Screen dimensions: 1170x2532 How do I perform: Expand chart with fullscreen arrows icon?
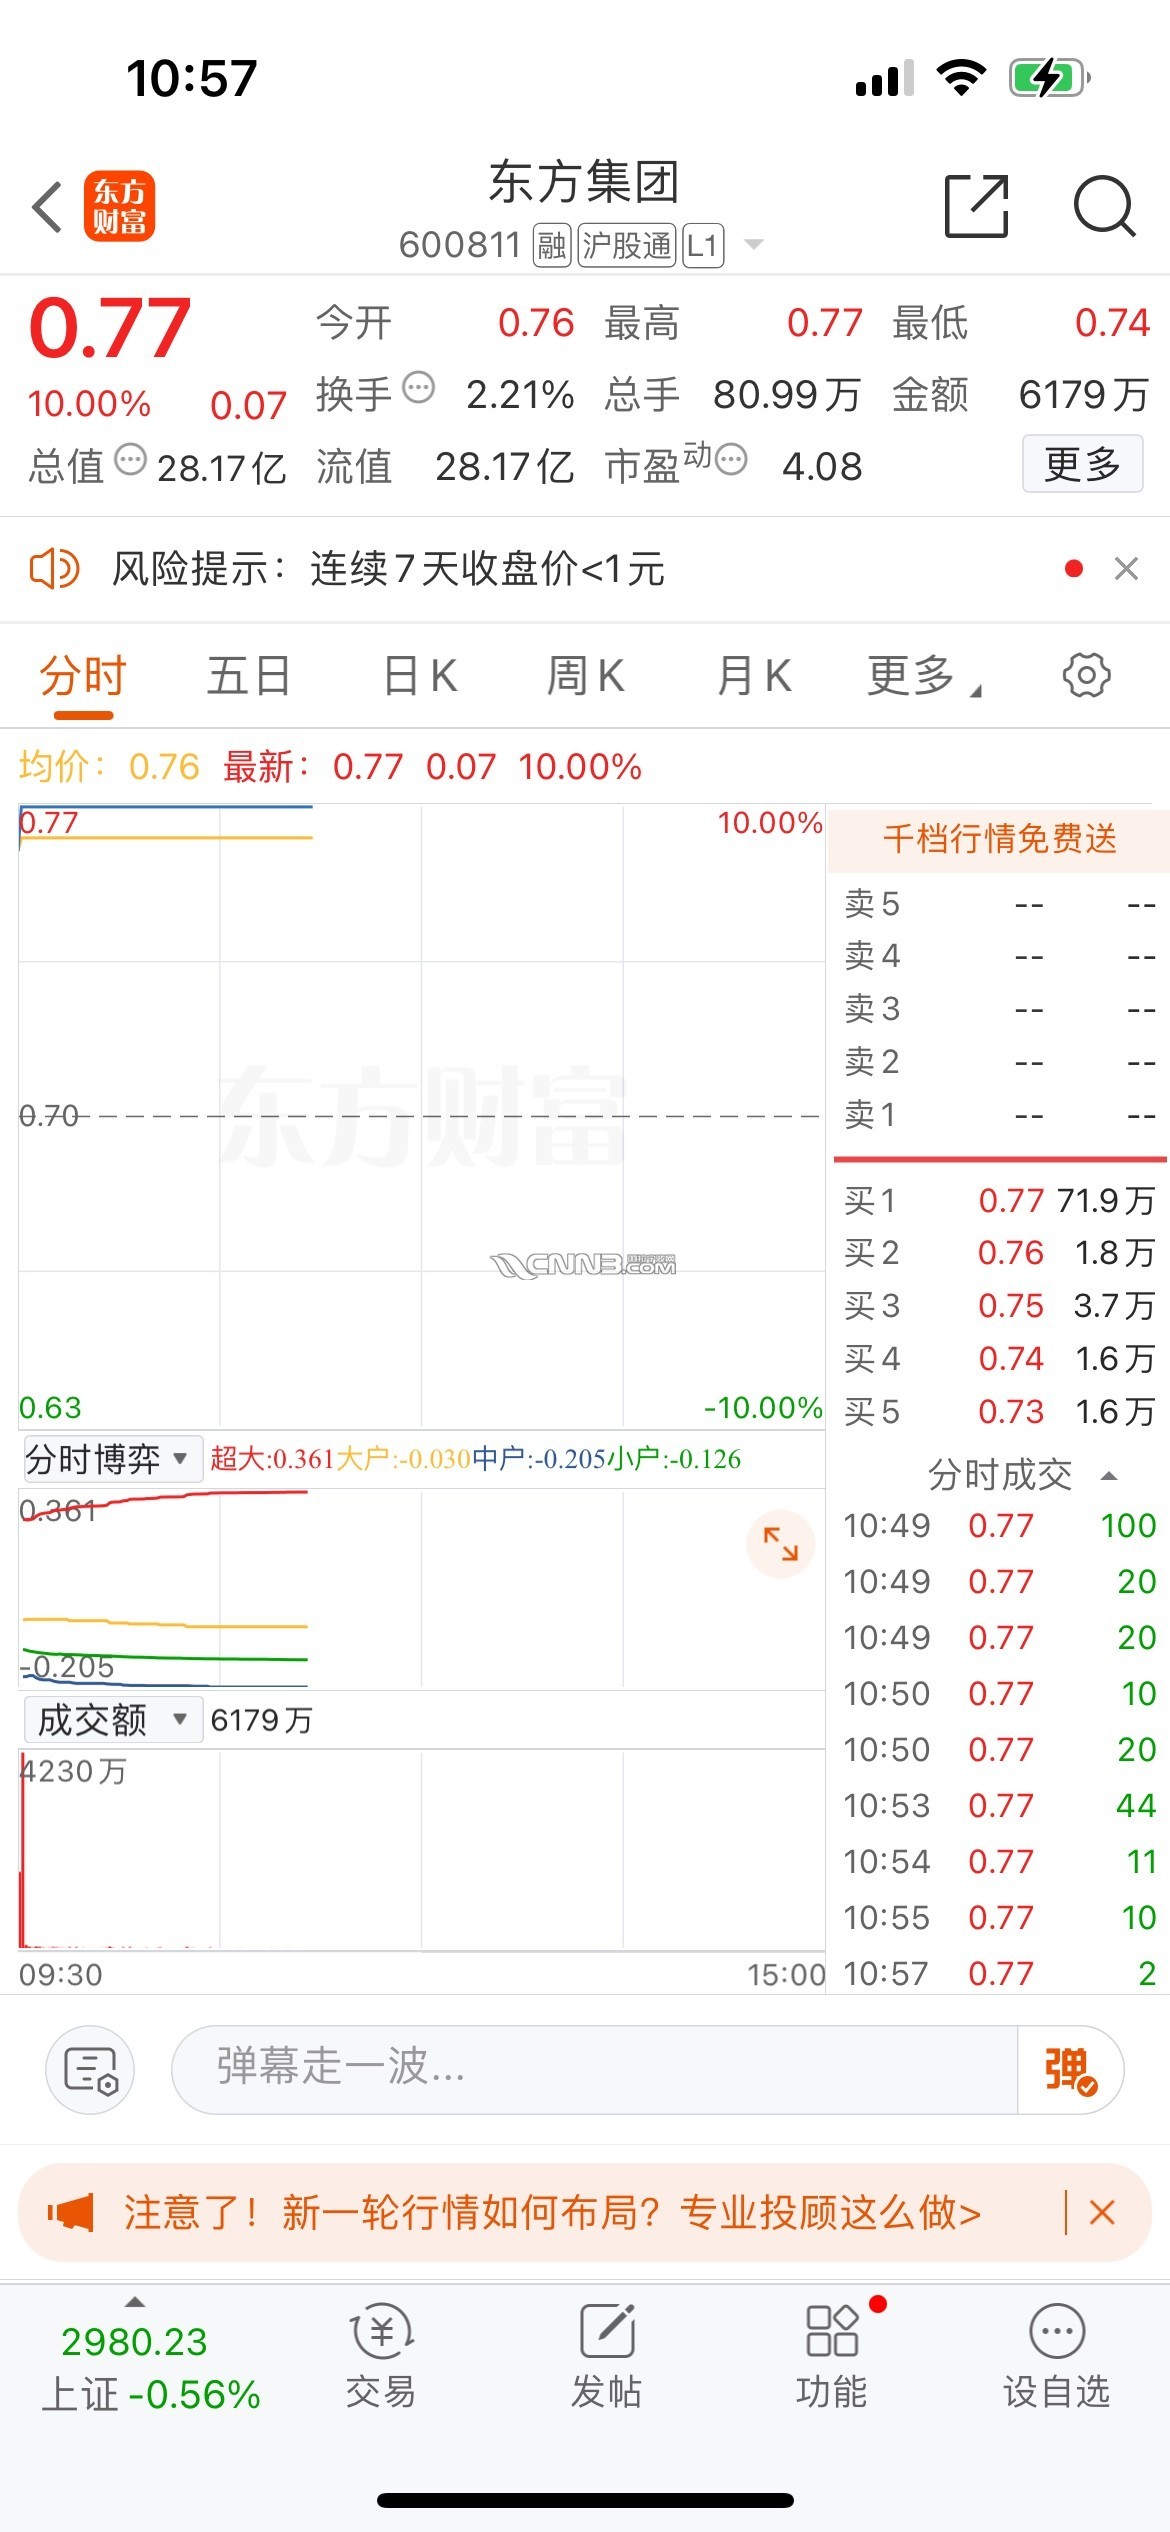click(780, 1544)
